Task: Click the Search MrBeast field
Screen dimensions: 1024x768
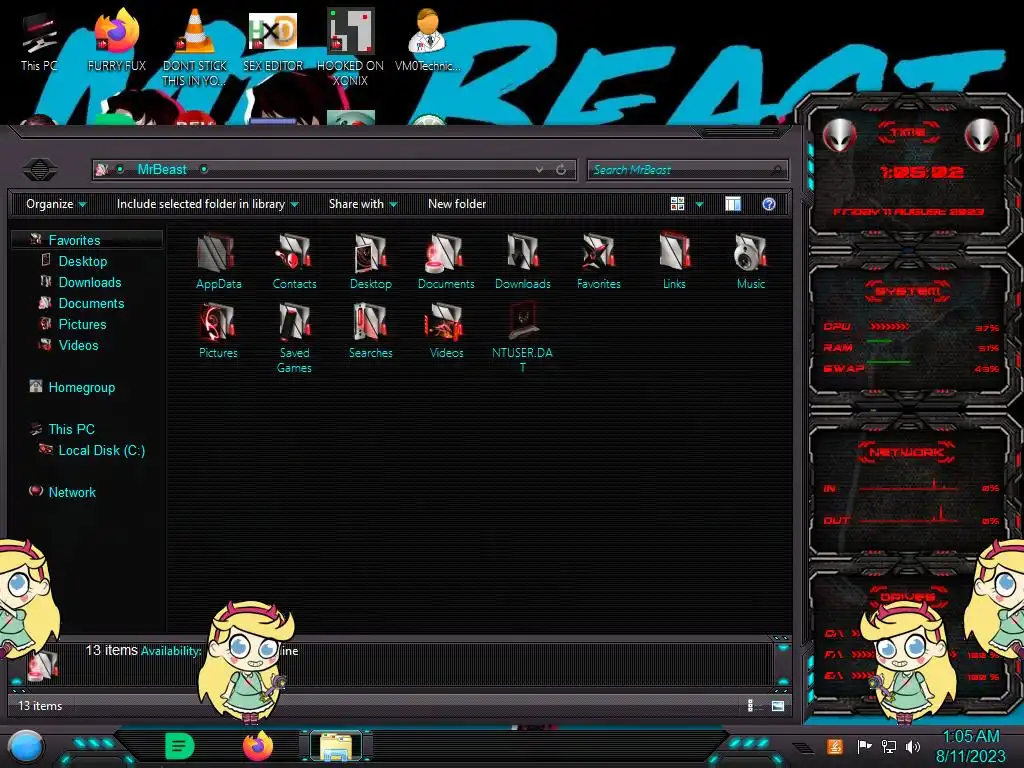Action: coord(688,170)
